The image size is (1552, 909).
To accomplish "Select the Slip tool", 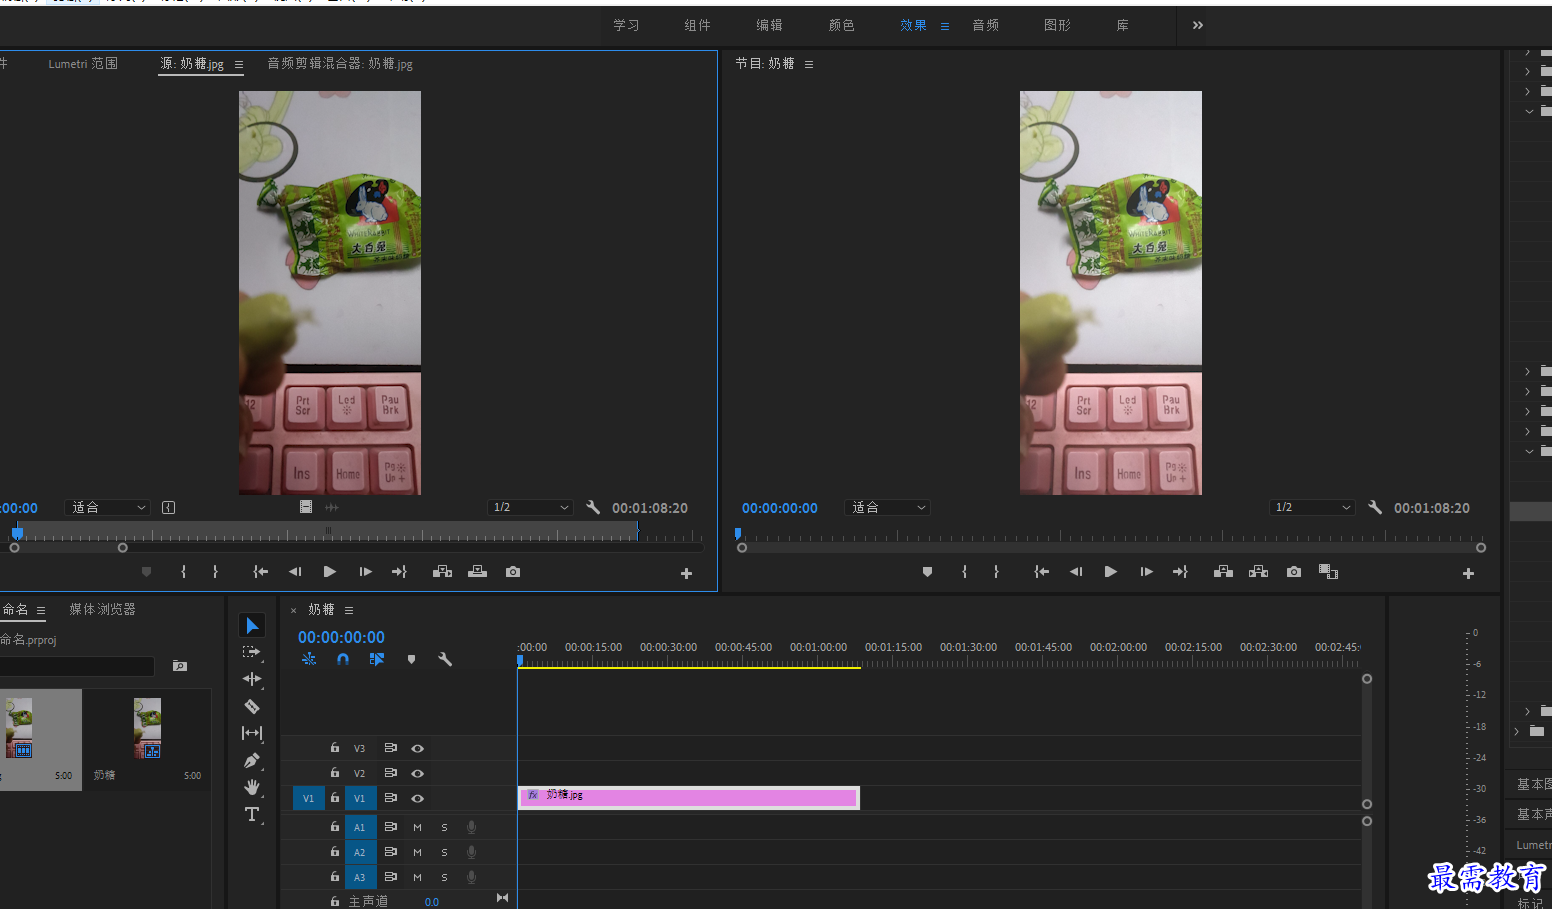I will coord(252,733).
